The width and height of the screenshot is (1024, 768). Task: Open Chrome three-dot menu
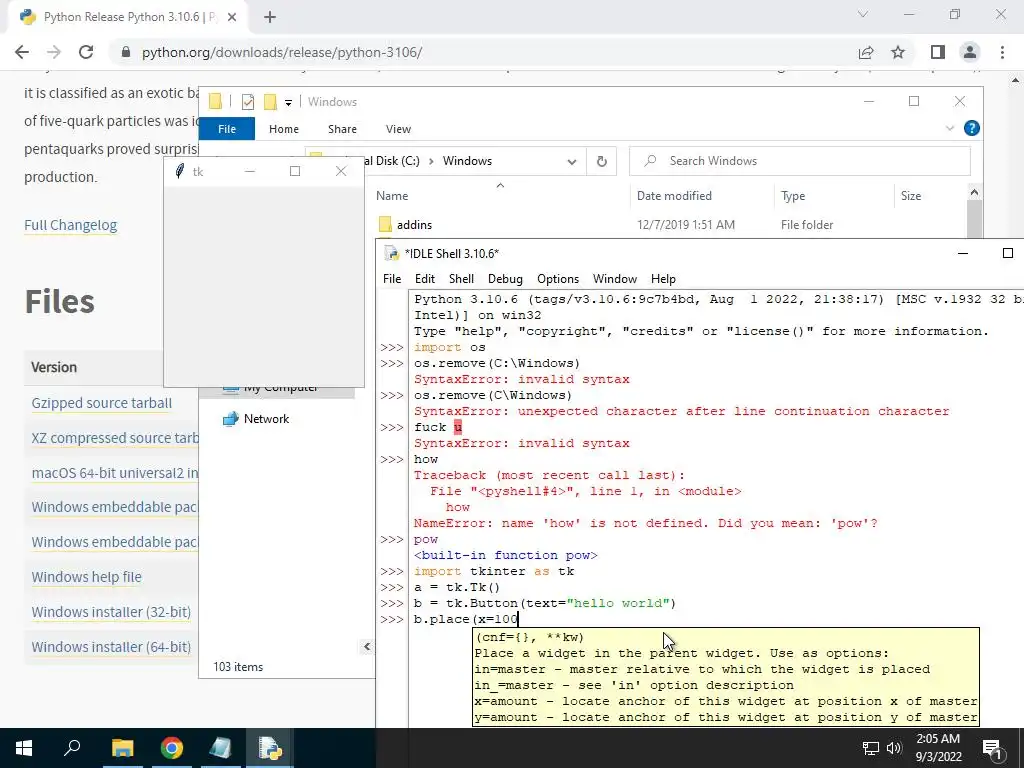coord(1002,52)
